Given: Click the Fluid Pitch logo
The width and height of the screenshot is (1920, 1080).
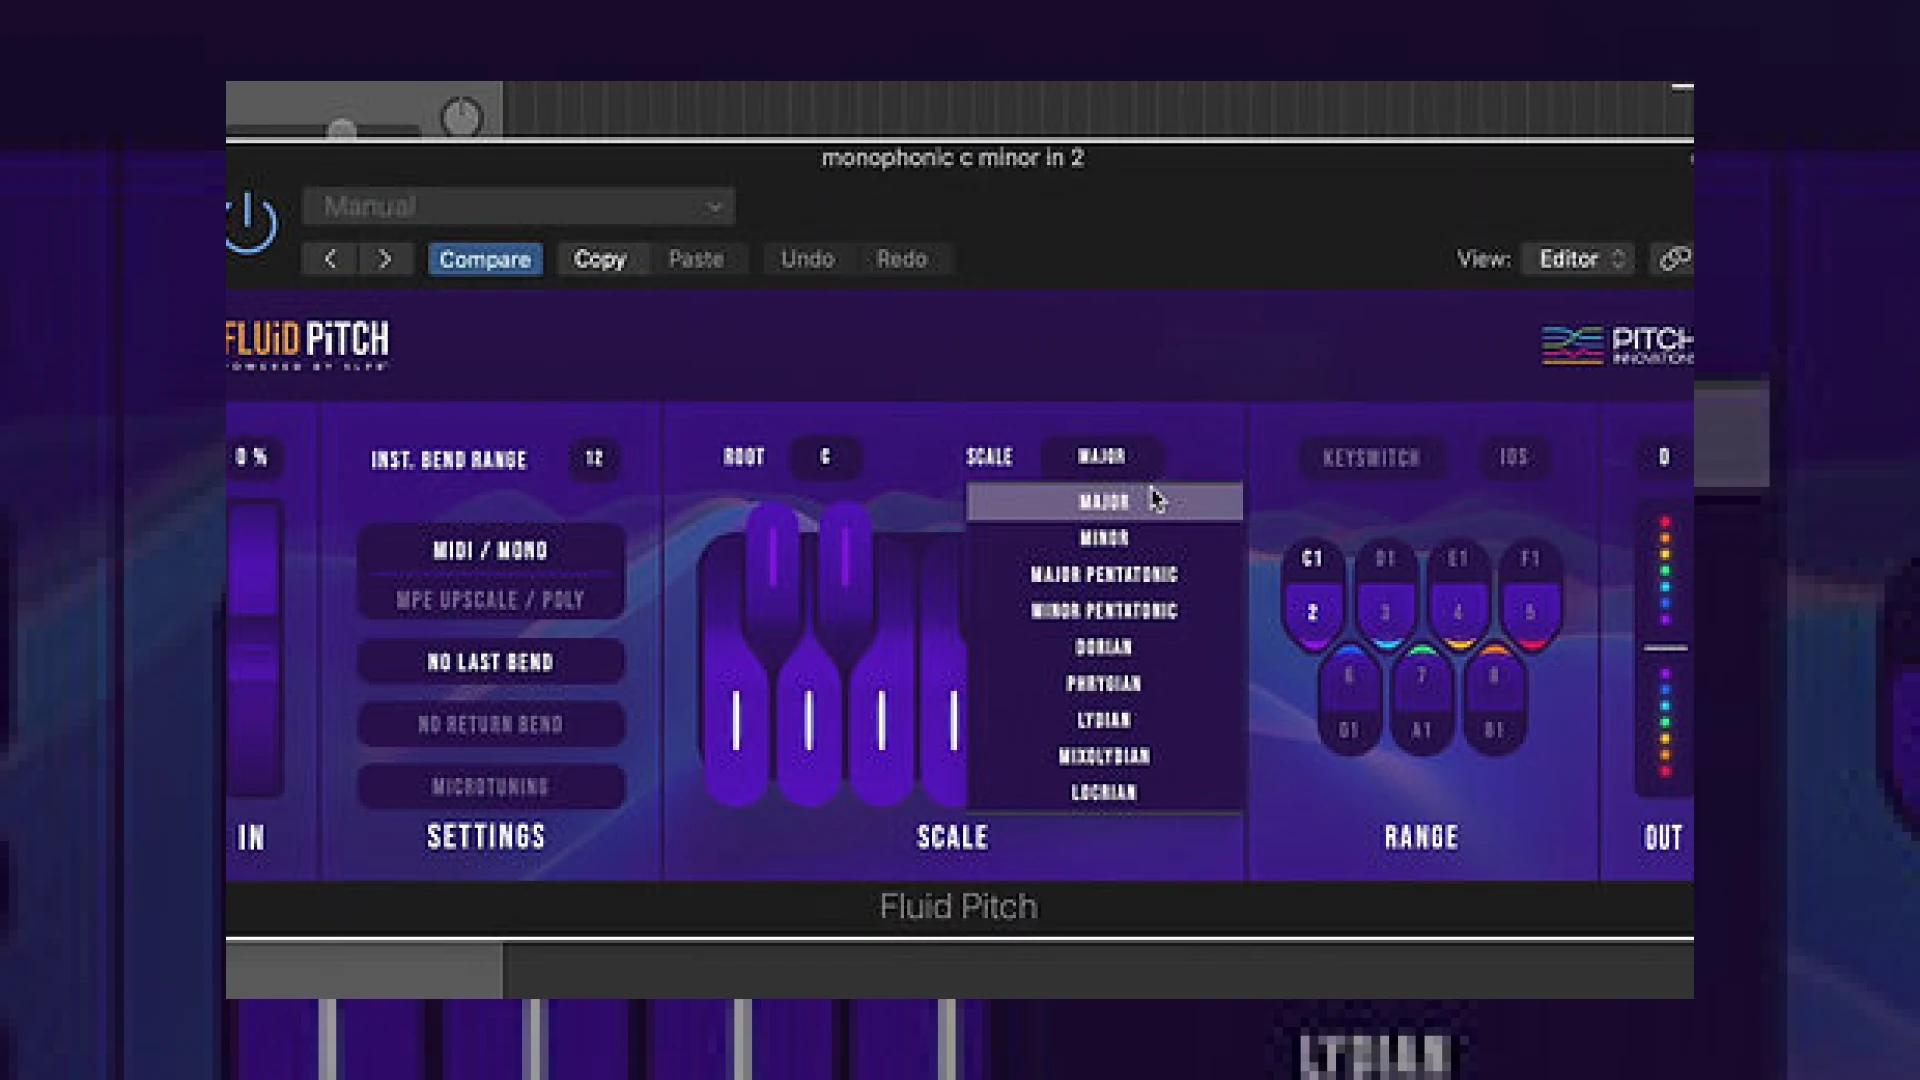Looking at the screenshot, I should [x=307, y=345].
